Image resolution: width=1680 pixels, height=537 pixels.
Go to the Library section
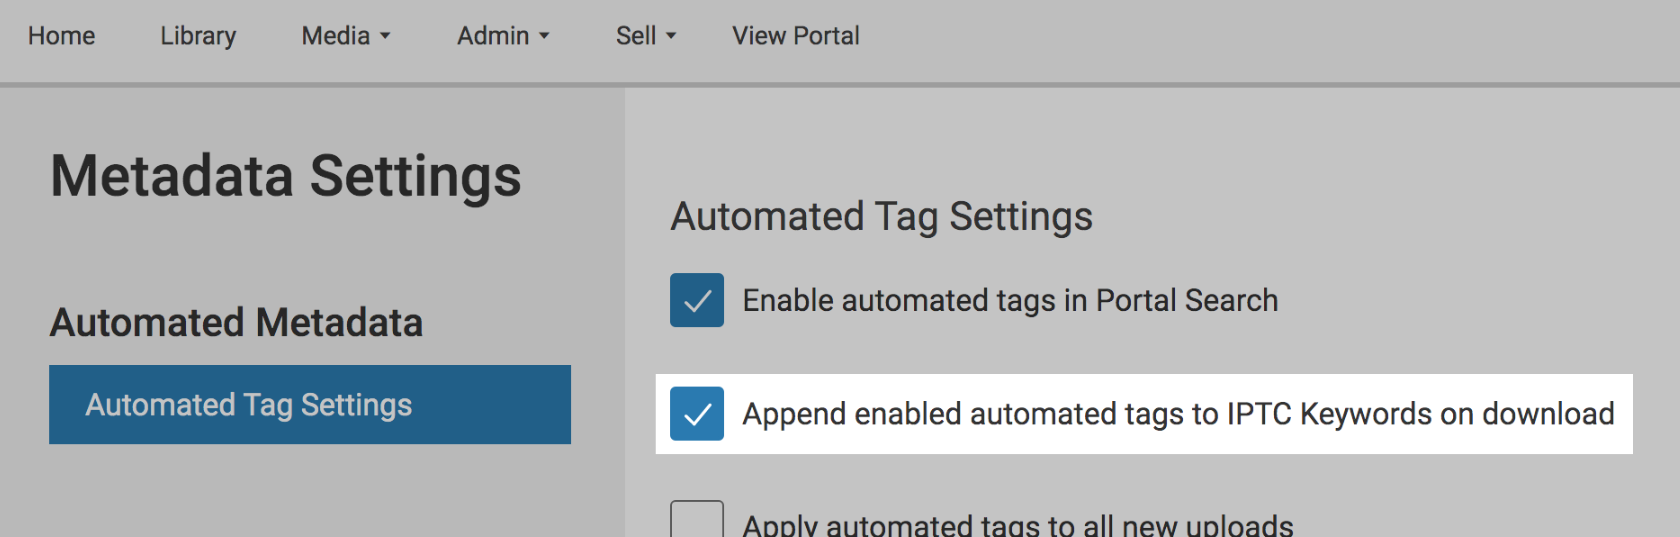tap(198, 36)
